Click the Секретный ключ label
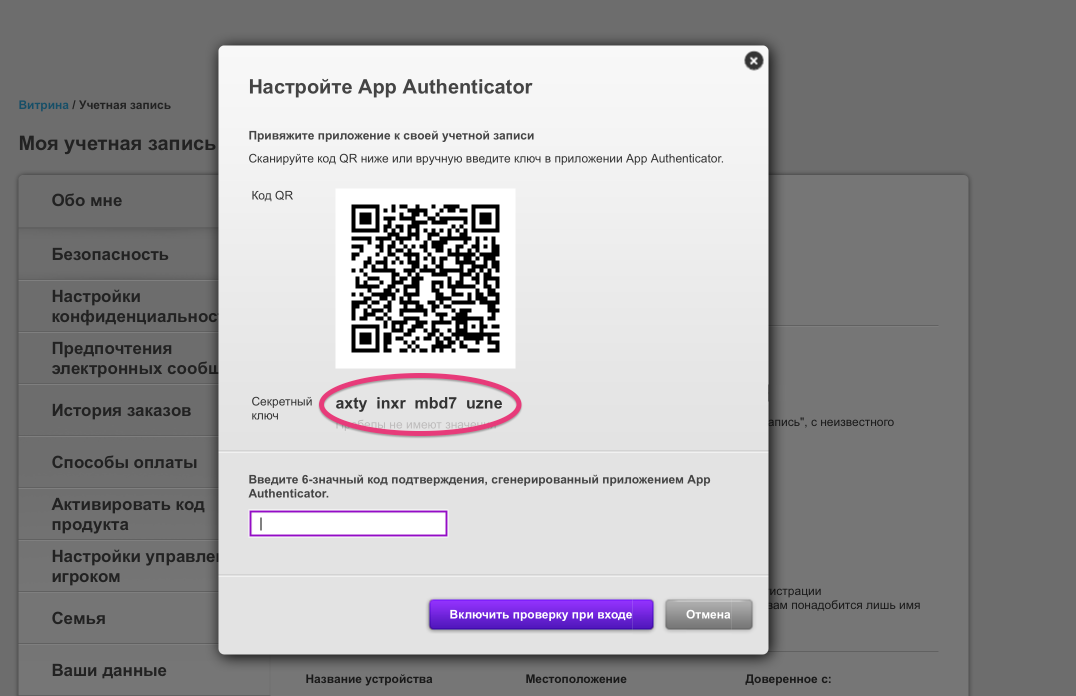 [x=281, y=408]
